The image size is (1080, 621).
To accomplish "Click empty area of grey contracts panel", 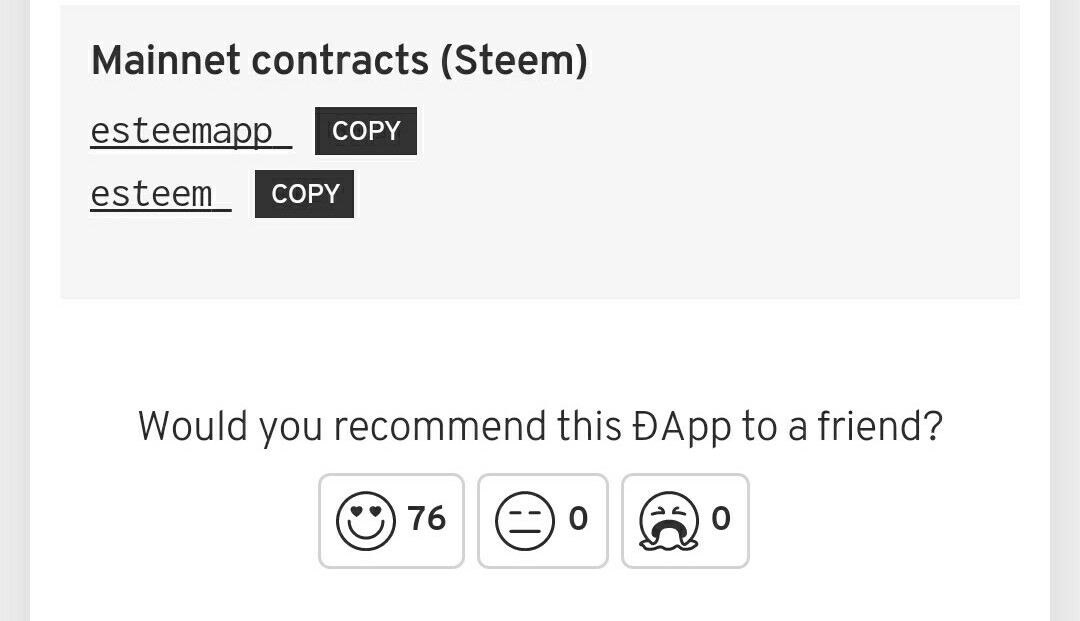I will click(700, 220).
